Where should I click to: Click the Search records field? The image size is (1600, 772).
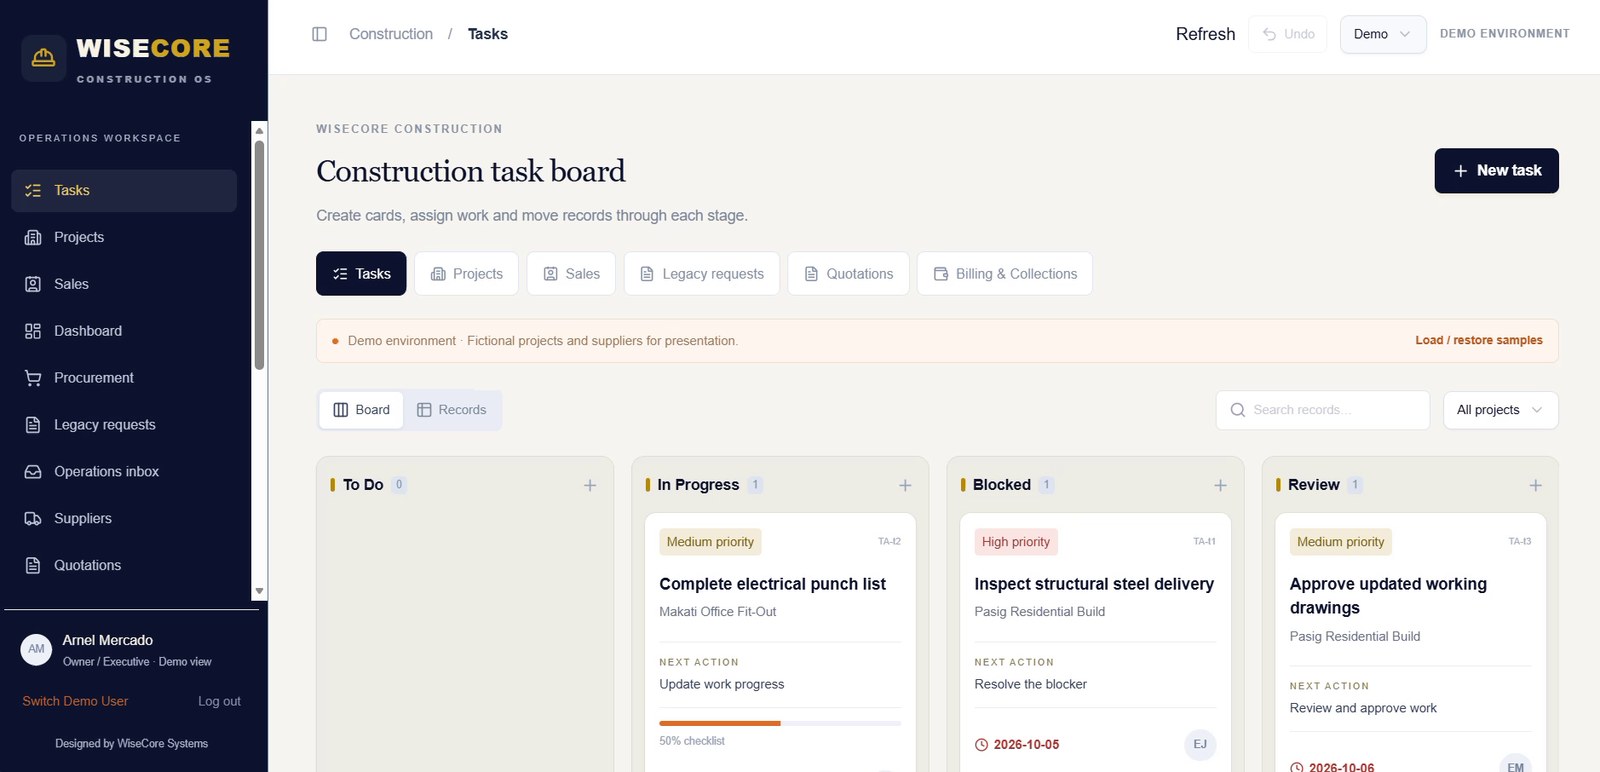click(x=1323, y=410)
